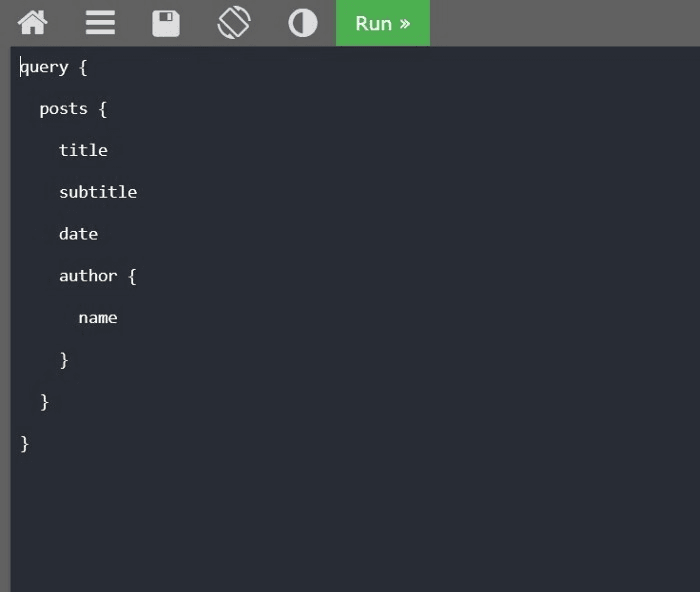Click the 'title' field in the query
Screen dimensions: 700x592
click(83, 150)
